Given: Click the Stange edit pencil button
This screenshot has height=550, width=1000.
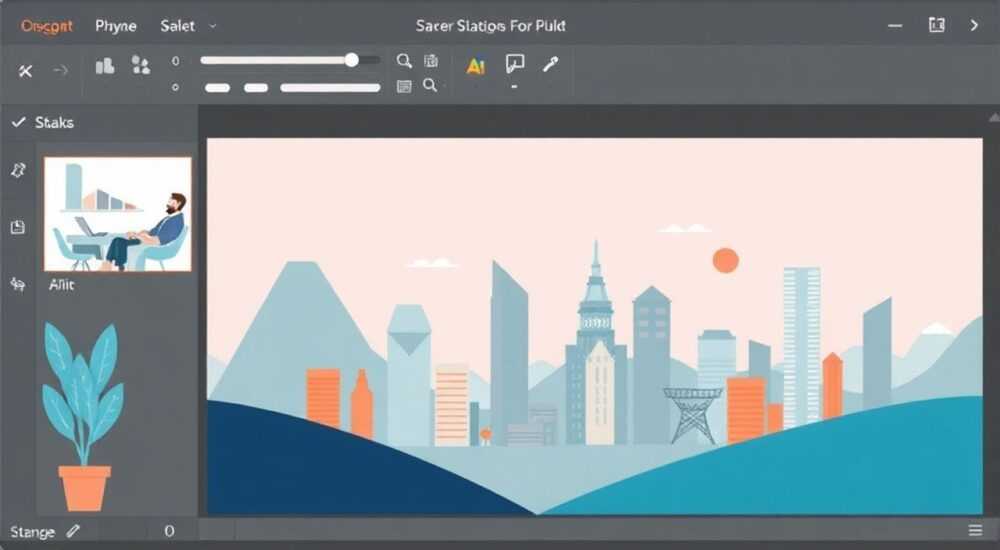Looking at the screenshot, I should click(x=73, y=530).
